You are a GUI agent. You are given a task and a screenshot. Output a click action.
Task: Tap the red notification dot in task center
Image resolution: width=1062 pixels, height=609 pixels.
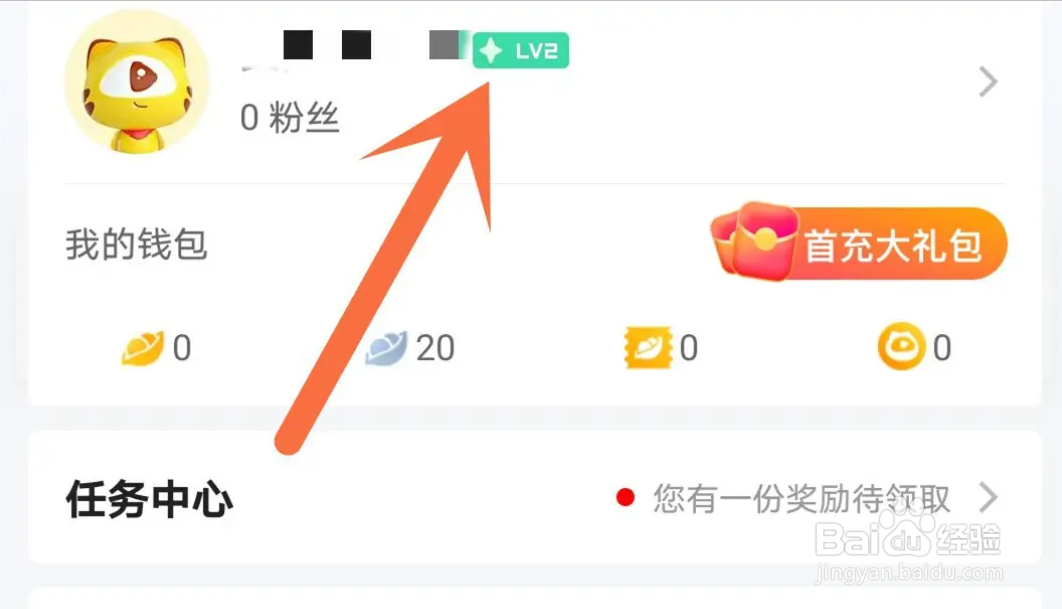pyautogui.click(x=625, y=498)
